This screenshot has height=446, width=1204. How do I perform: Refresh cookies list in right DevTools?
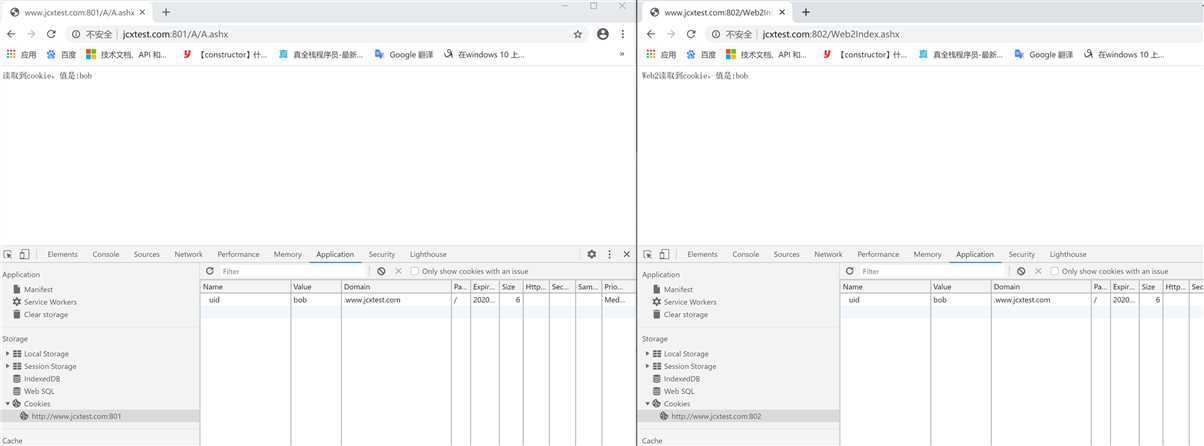[x=850, y=271]
